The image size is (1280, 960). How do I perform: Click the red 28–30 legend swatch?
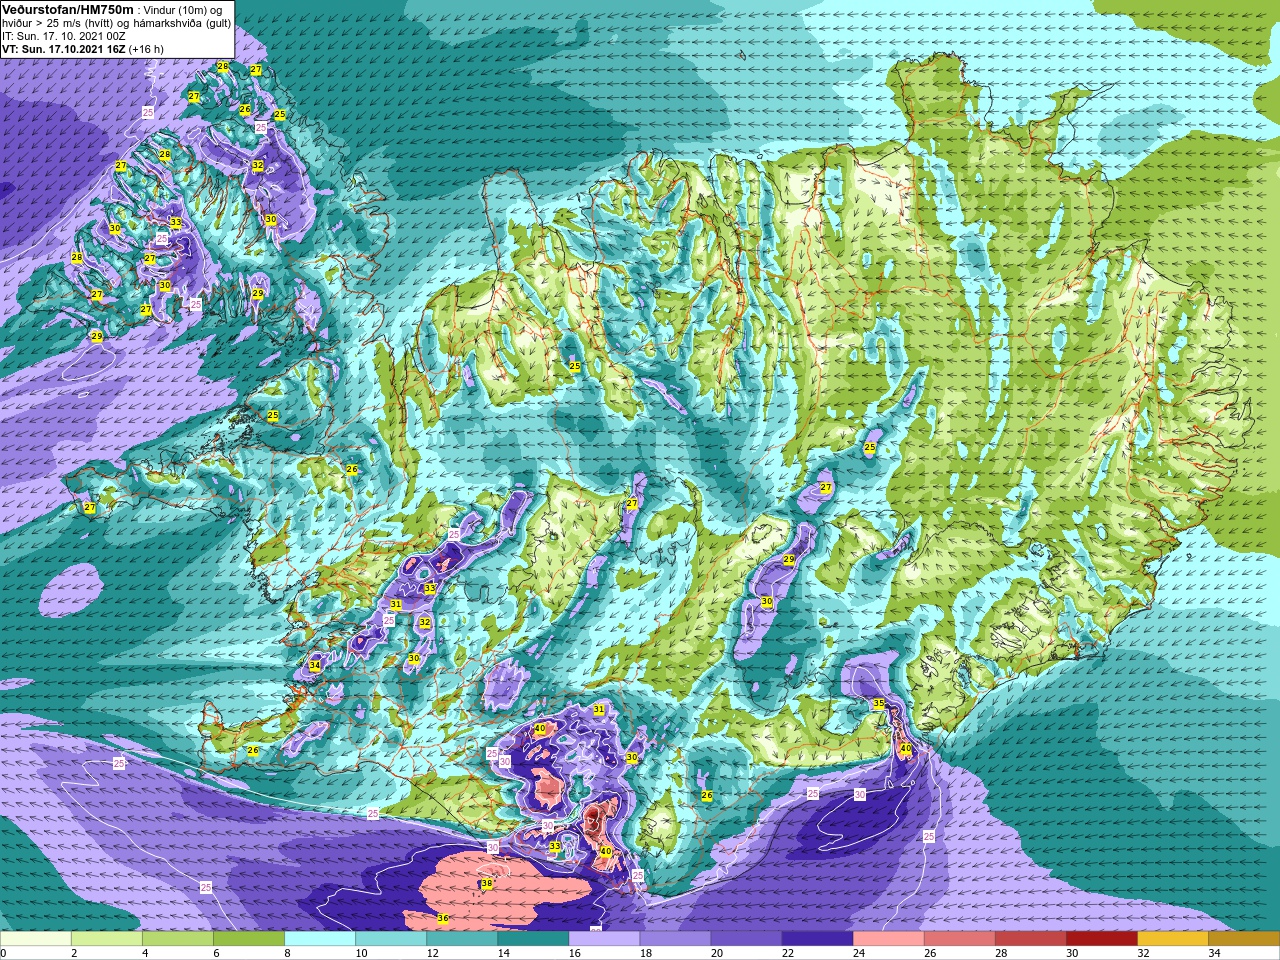(x=1030, y=939)
